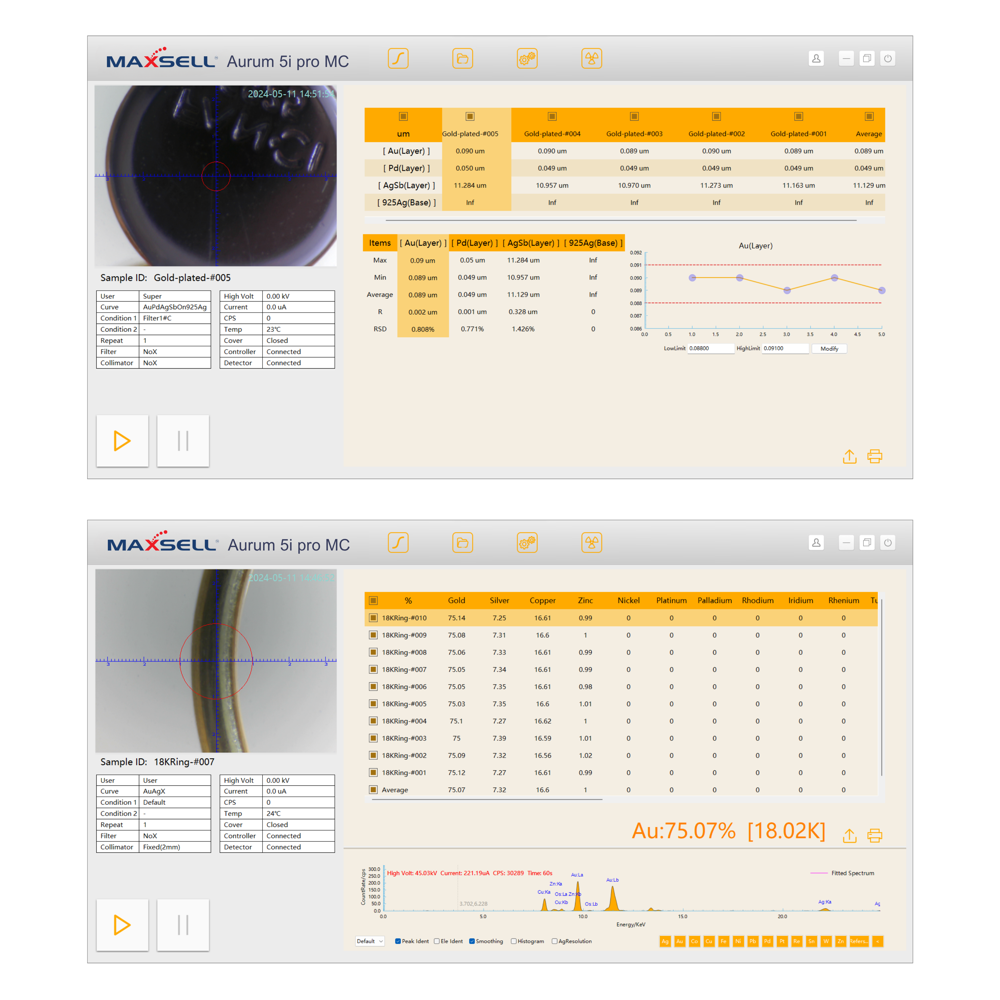Open the Default dropdown below the spectrum
Screen dimensions: 1000x1000
point(369,941)
